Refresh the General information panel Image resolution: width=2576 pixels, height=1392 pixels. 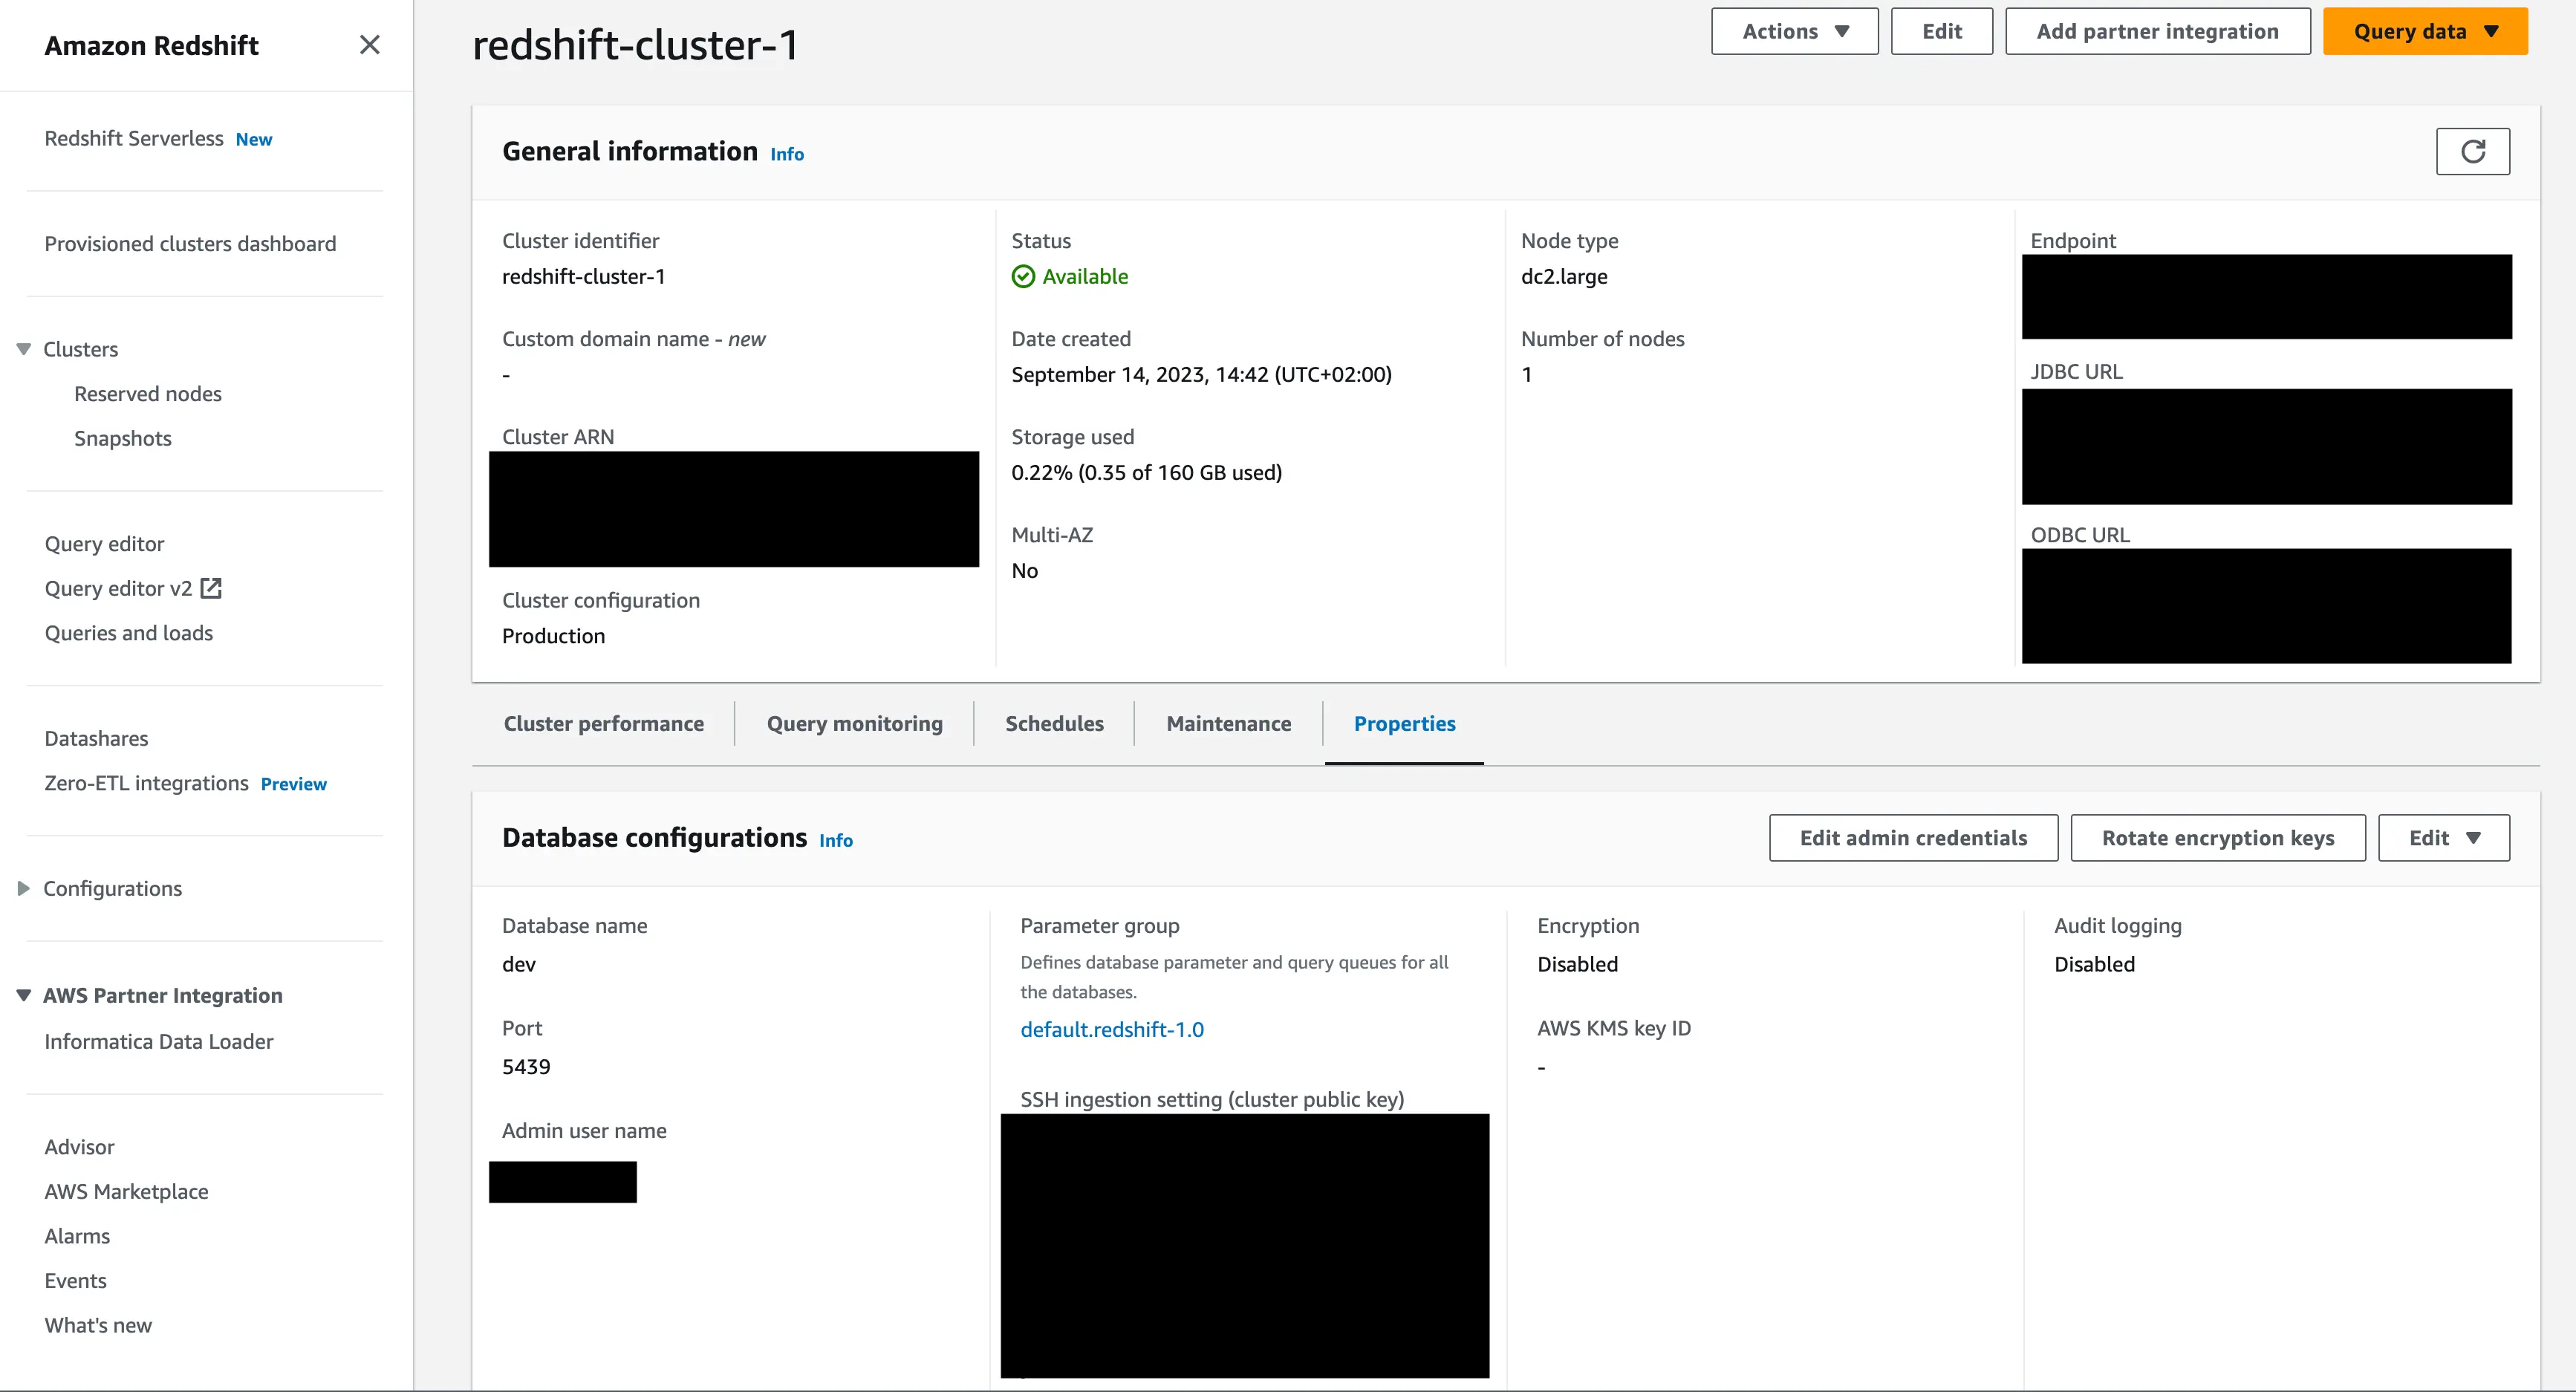2473,151
